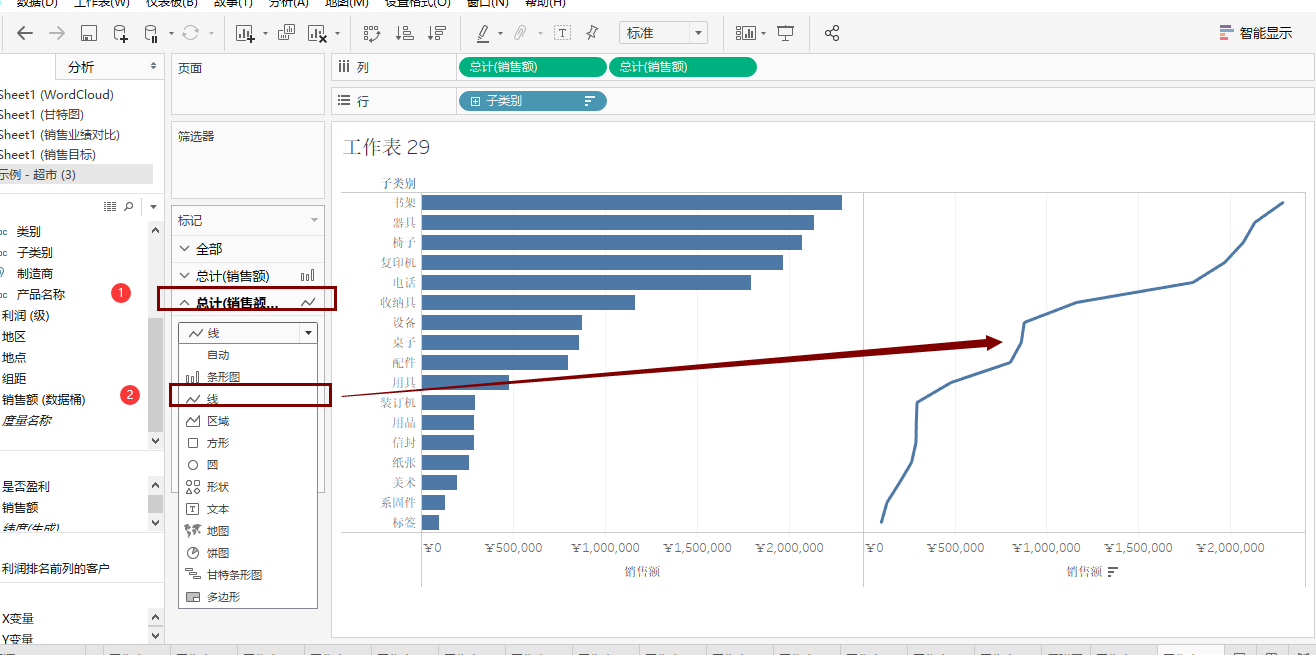Click the view data list icon in data pane
Screen dimensions: 1316x655
tap(110, 206)
